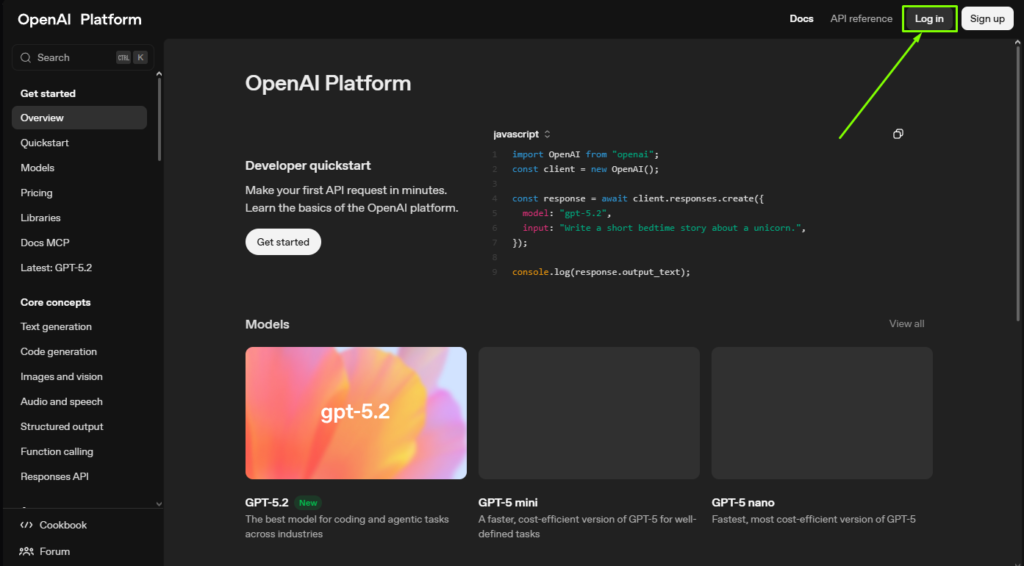Click the code line importing OpenAI
Image resolution: width=1024 pixels, height=566 pixels.
coord(586,155)
